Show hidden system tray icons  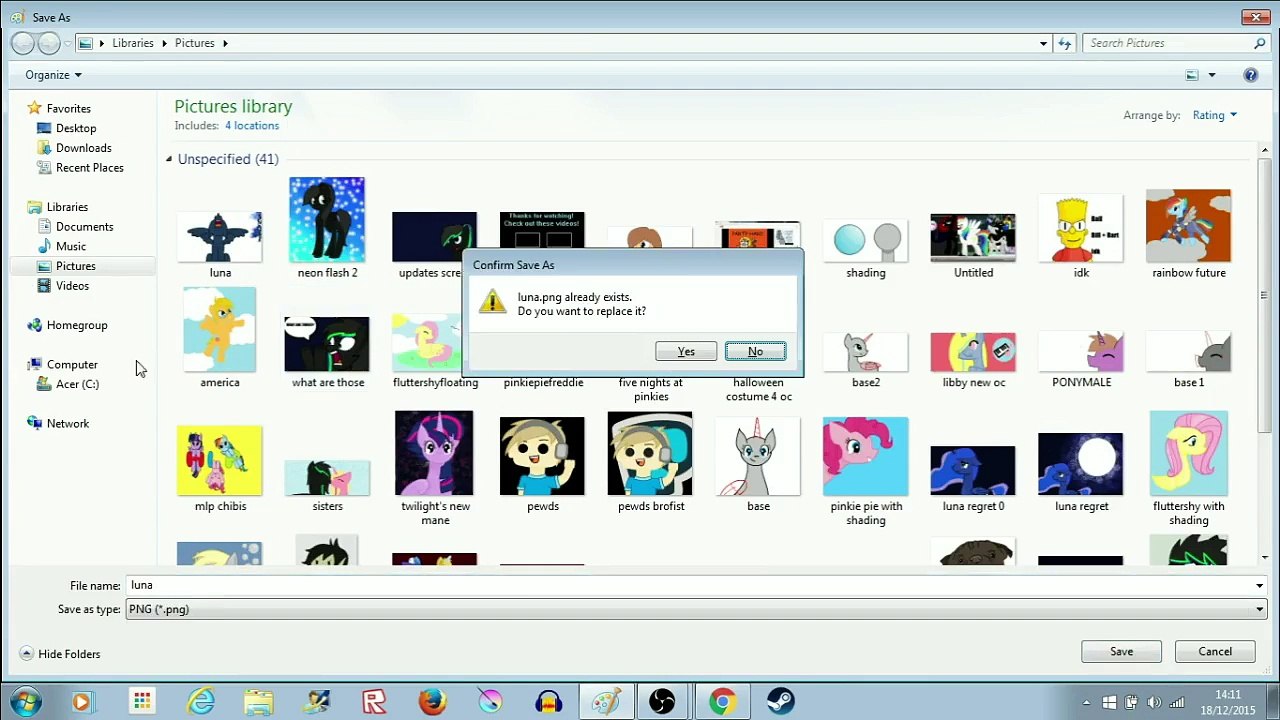[x=1086, y=702]
